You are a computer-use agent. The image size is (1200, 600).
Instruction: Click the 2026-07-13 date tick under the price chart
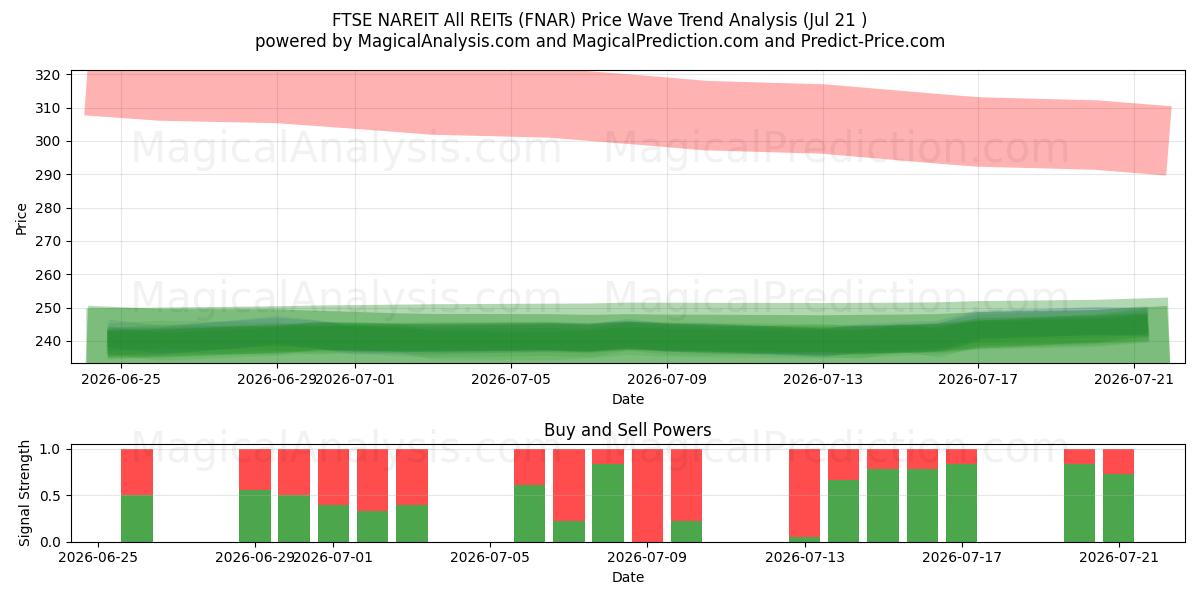[x=823, y=379]
